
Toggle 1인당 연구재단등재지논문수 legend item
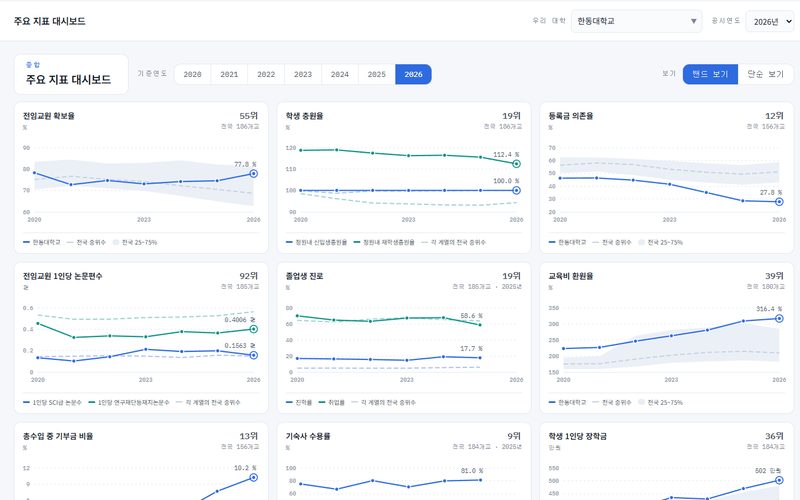click(x=129, y=403)
